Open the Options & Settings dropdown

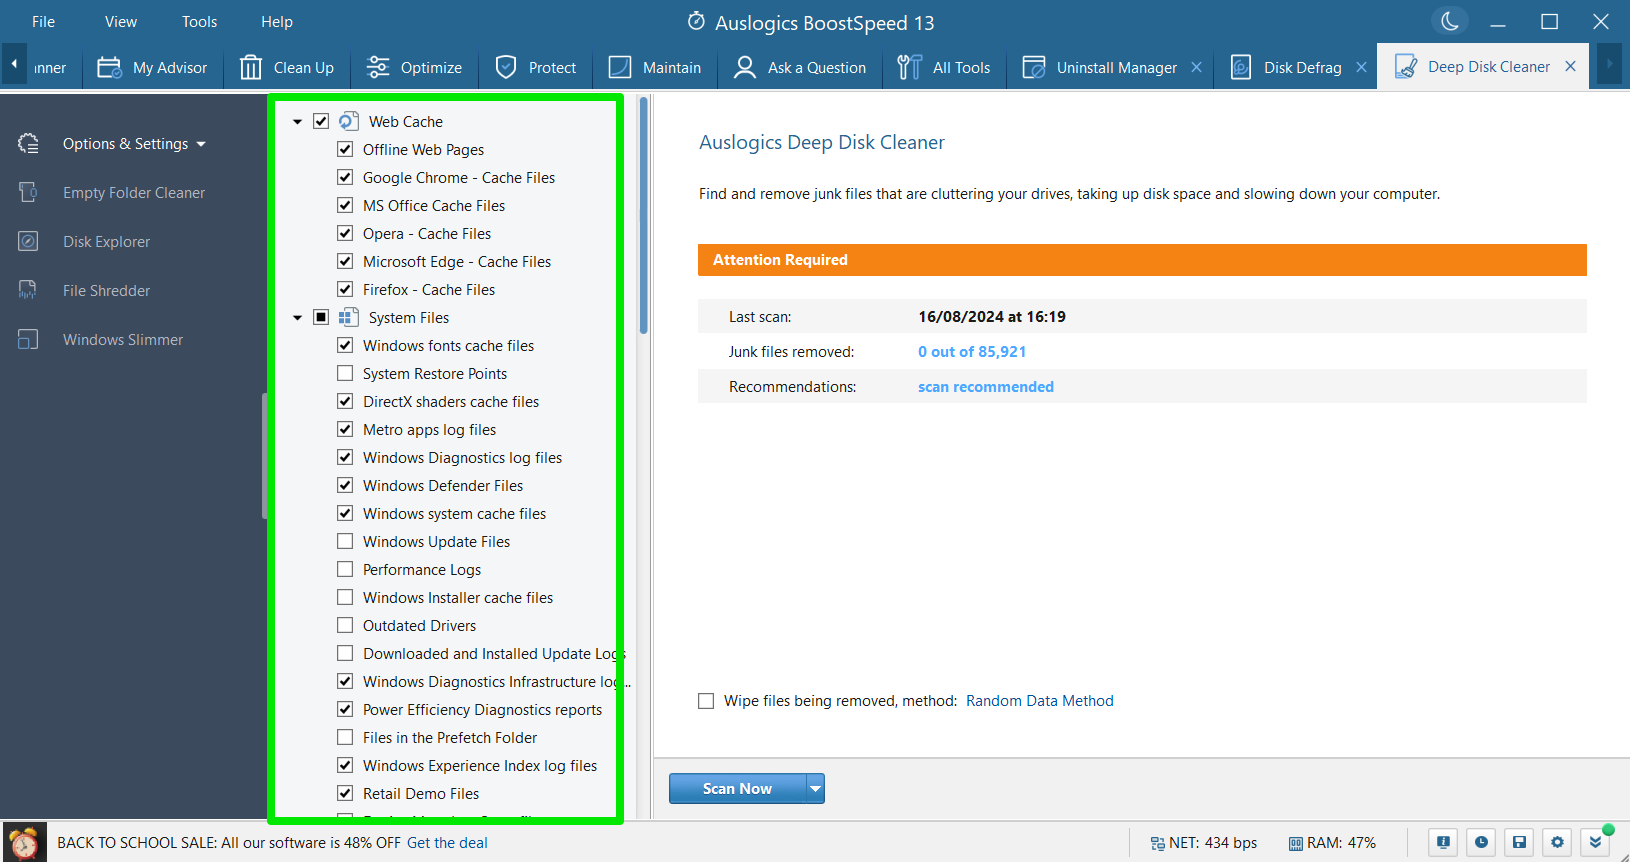coord(133,144)
